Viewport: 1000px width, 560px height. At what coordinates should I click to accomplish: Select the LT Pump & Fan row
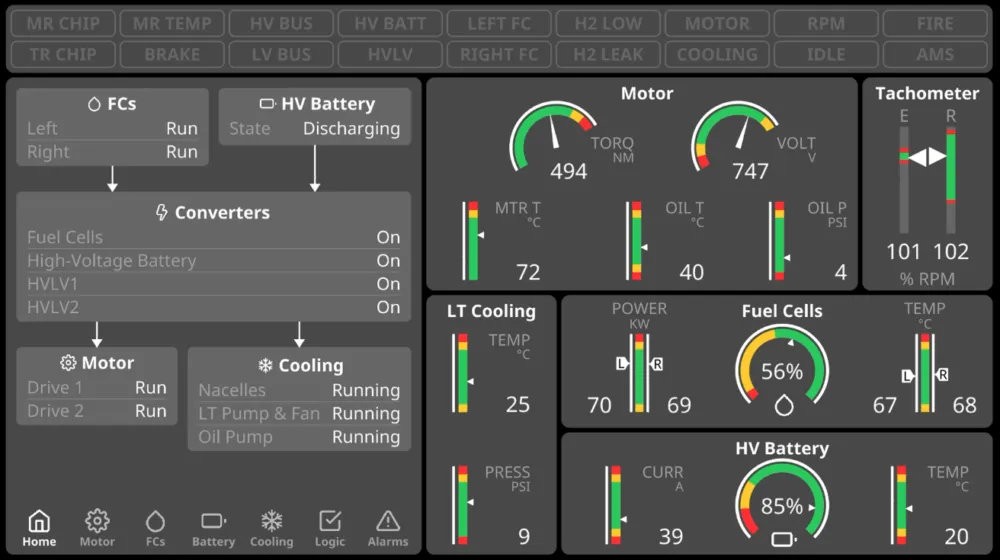pyautogui.click(x=299, y=413)
